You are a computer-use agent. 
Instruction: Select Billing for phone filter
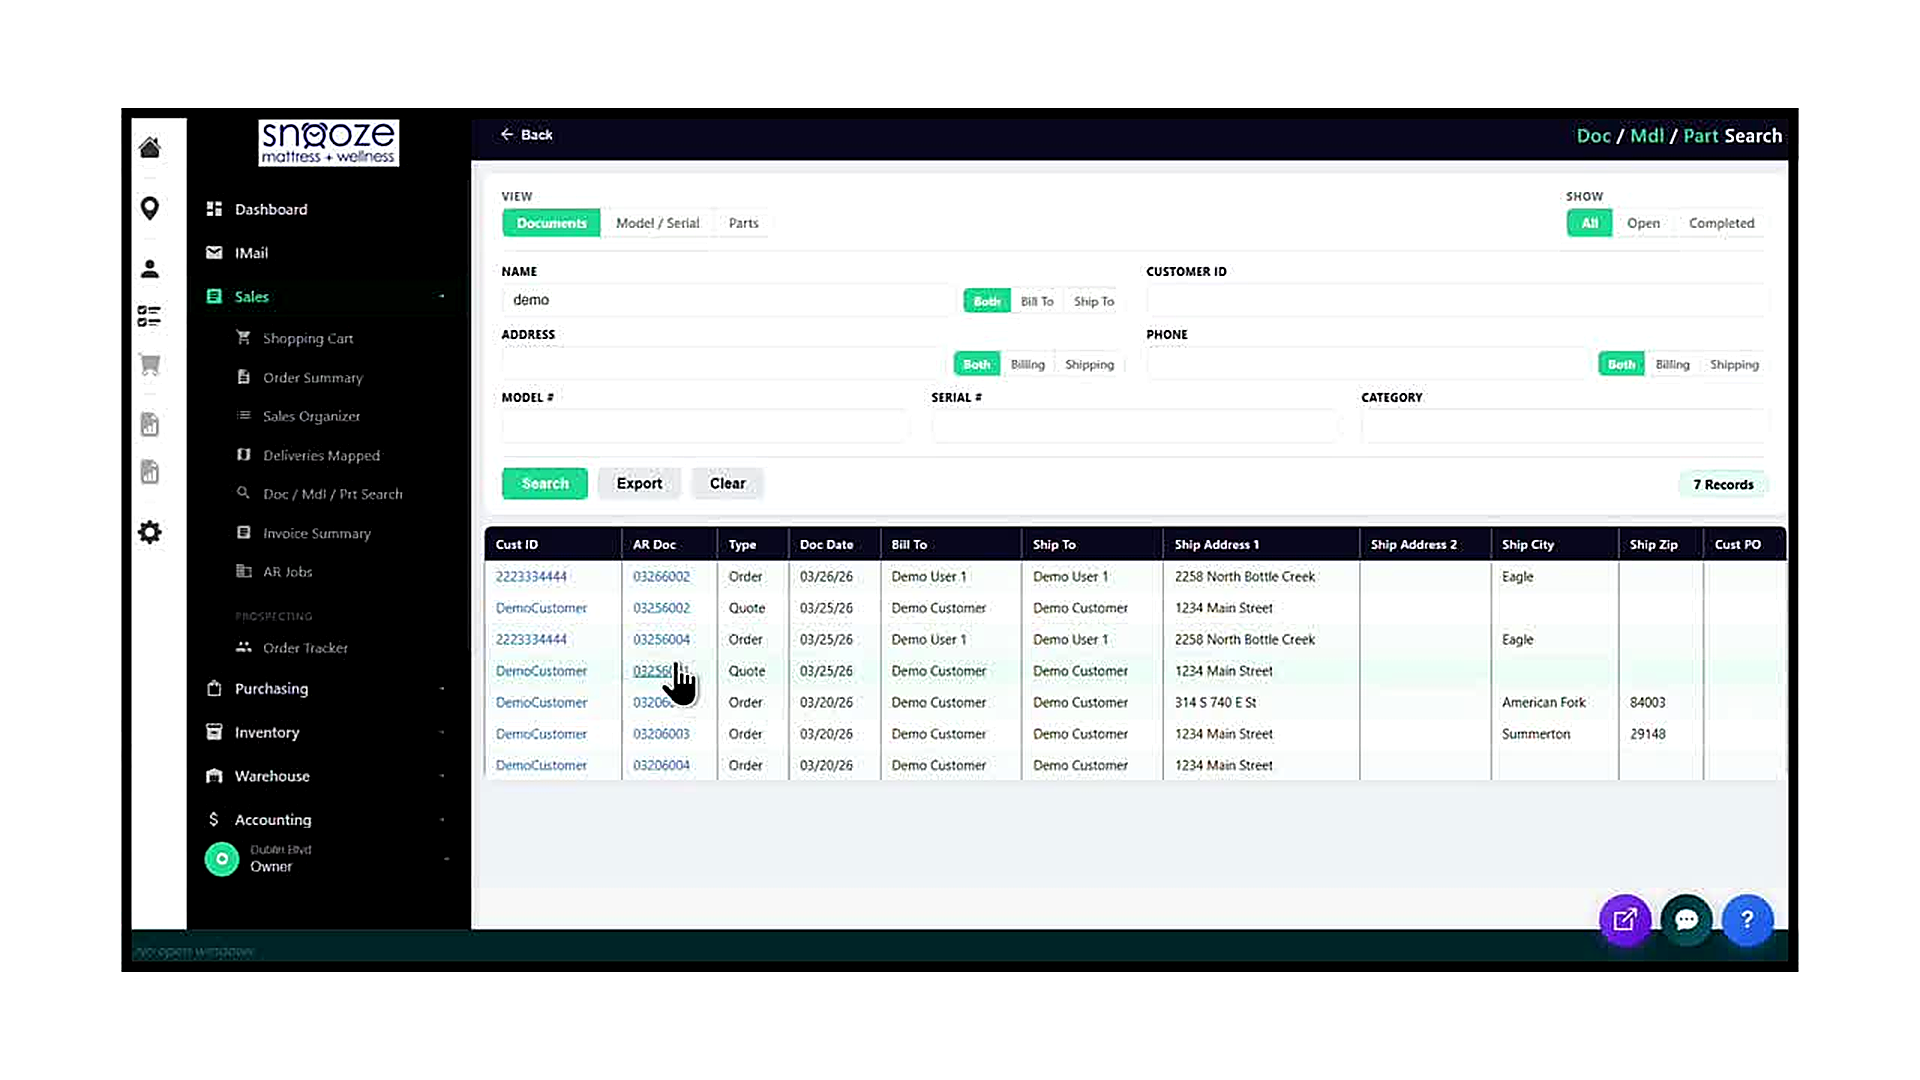(x=1672, y=364)
